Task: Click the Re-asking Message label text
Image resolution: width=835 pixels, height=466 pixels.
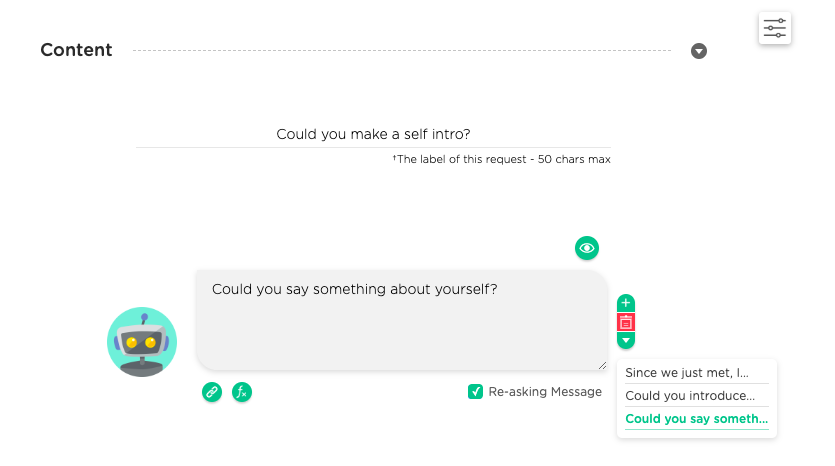Action: (x=545, y=391)
